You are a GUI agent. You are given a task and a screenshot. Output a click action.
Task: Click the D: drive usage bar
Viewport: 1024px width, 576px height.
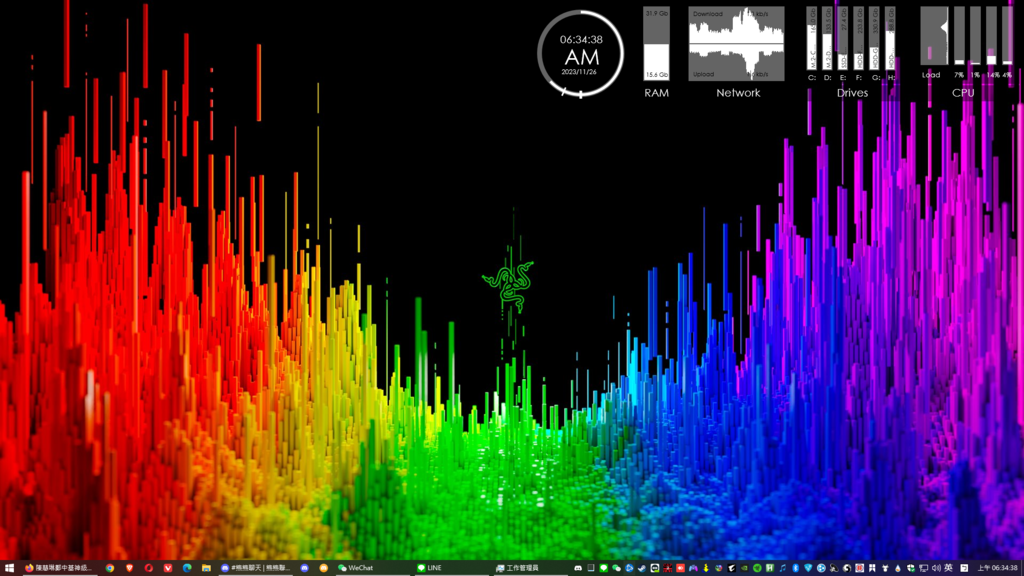coord(827,39)
